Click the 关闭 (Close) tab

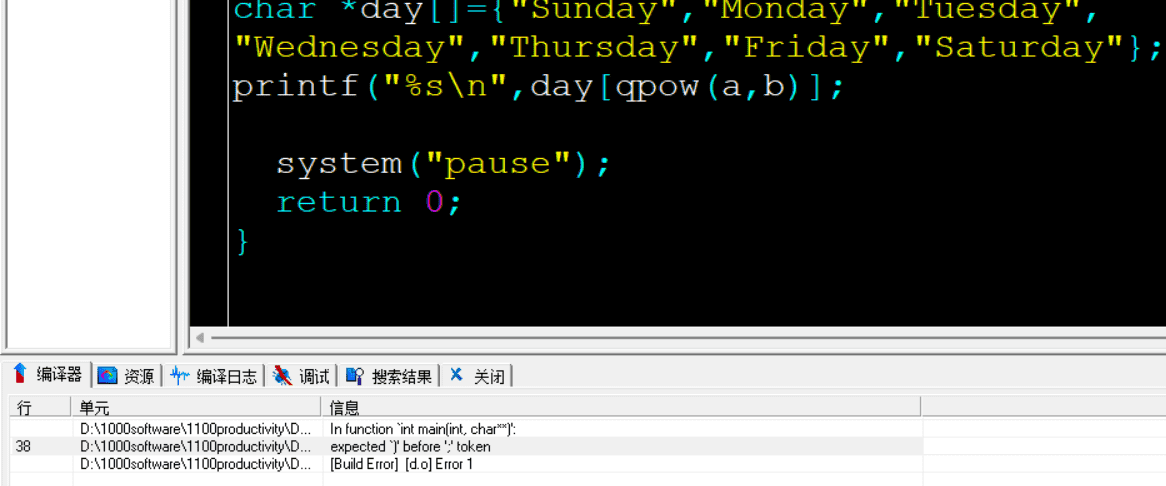coord(488,377)
